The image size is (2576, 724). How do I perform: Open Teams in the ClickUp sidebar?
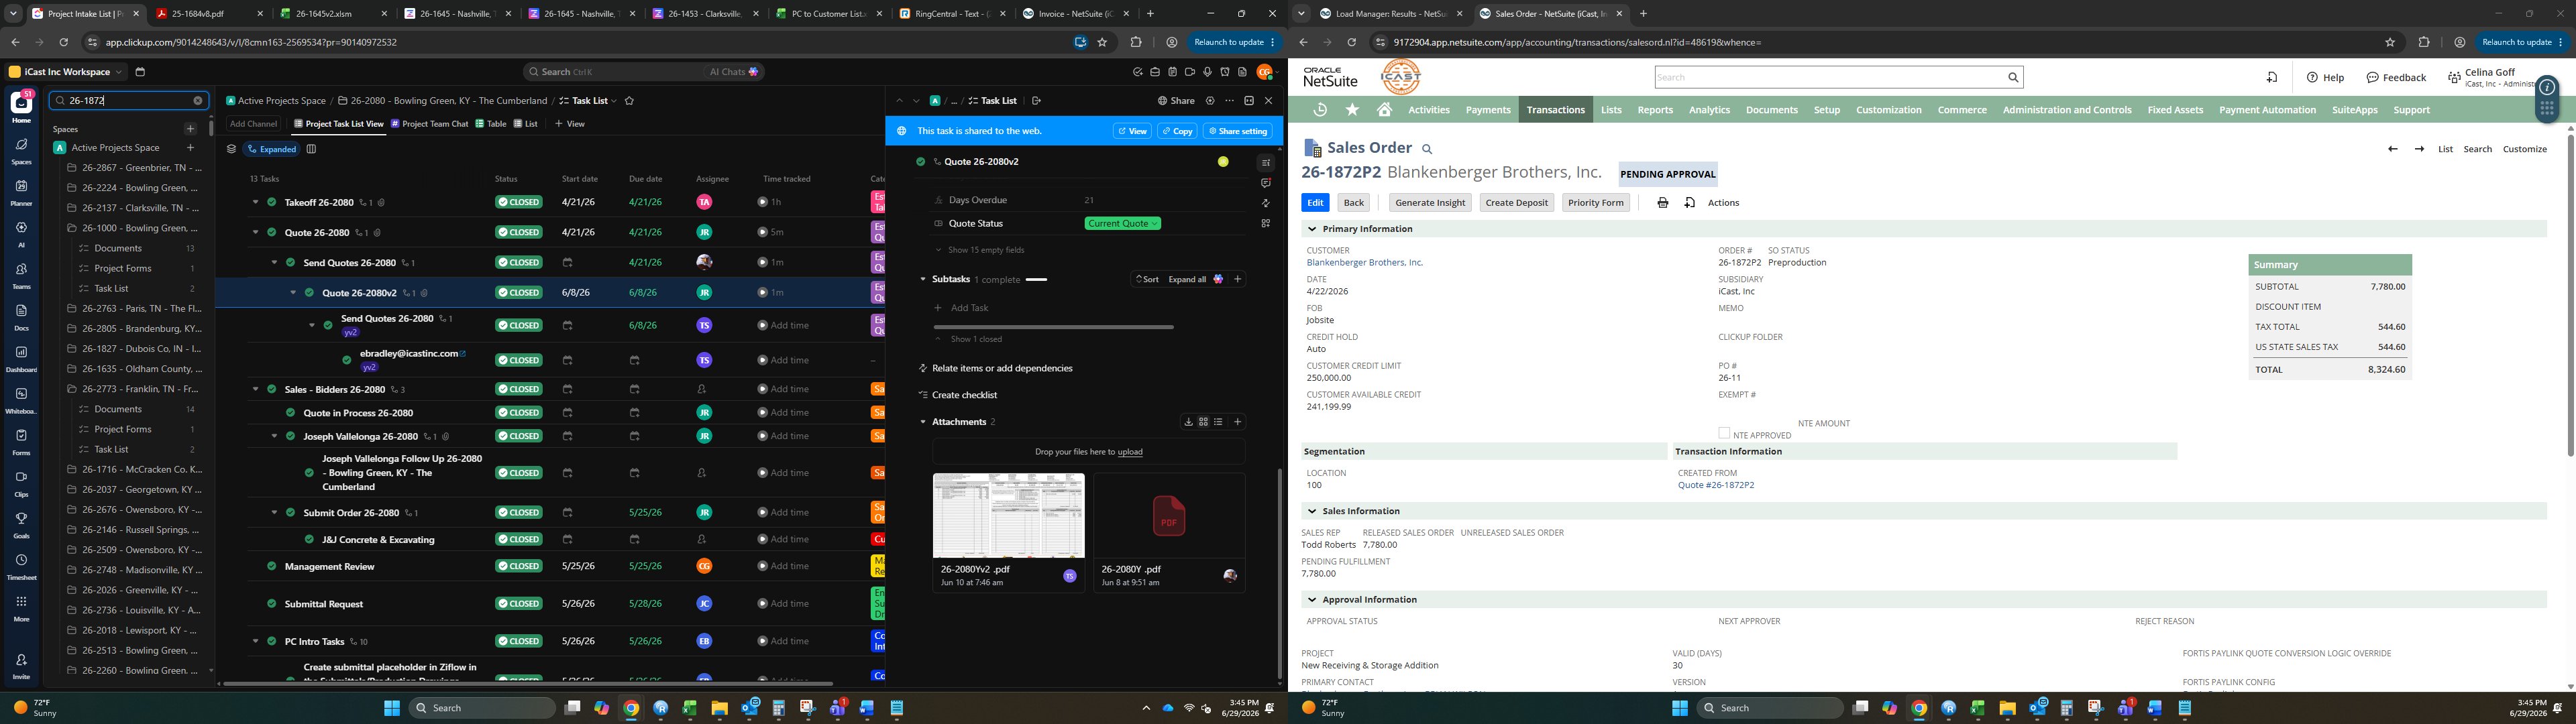coord(21,275)
